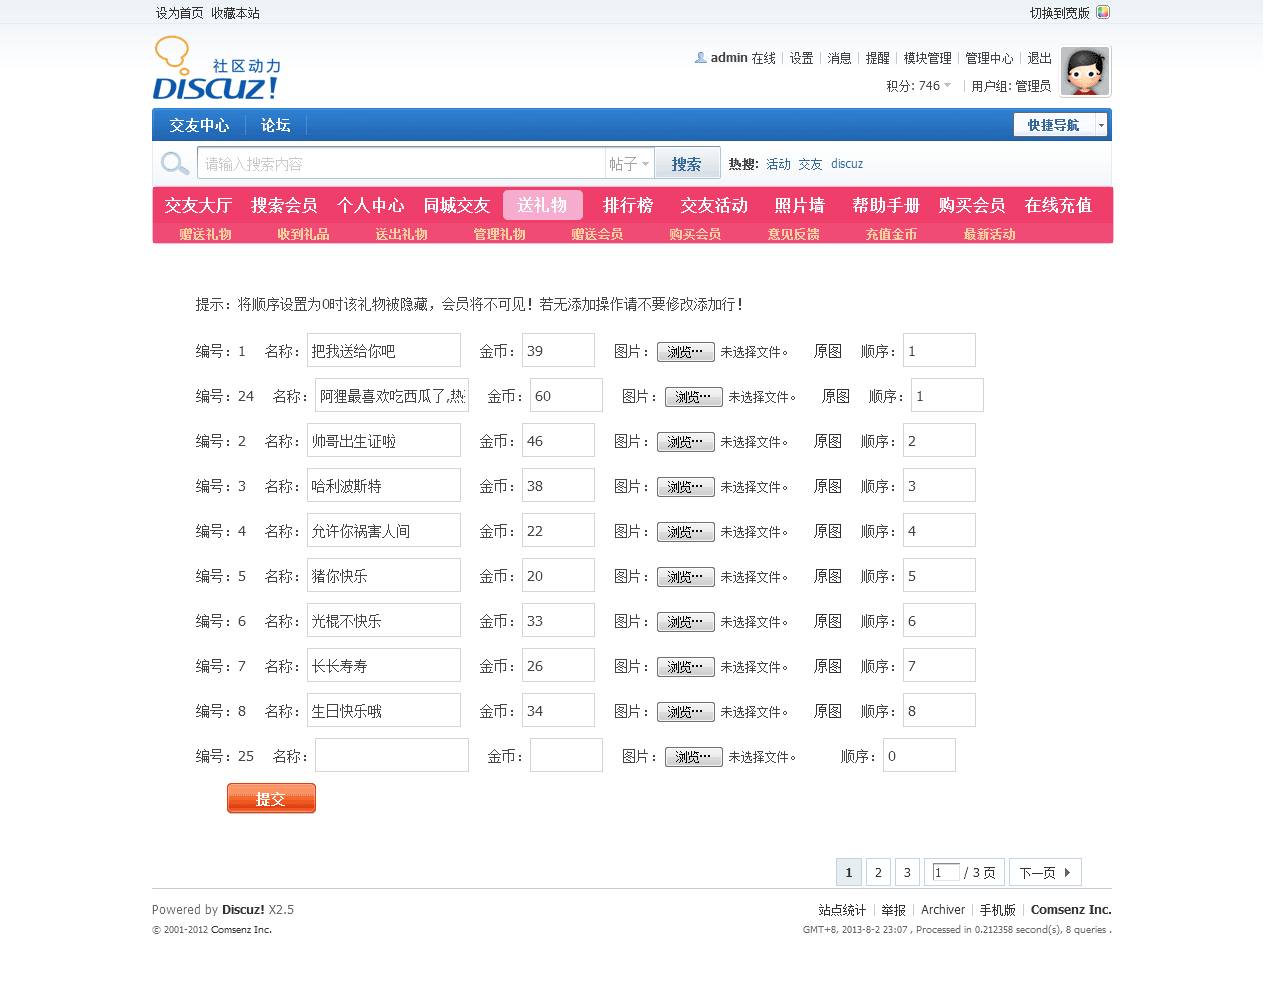Open the 充值金币 submenu link
Image resolution: width=1280 pixels, height=988 pixels.
(891, 234)
